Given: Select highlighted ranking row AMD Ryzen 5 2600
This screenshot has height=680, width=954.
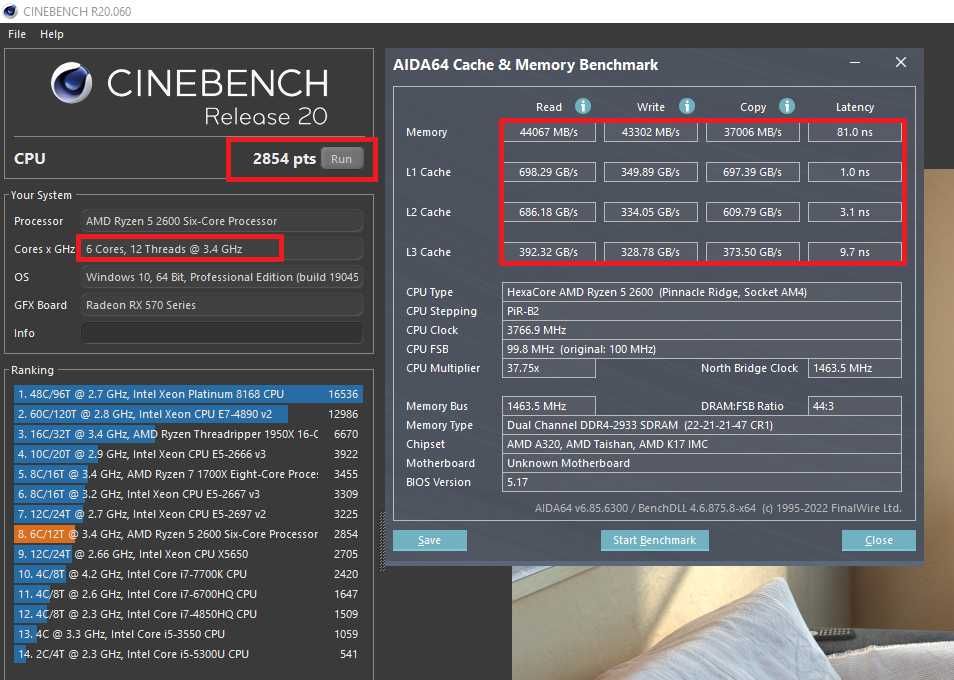Looking at the screenshot, I should (x=188, y=534).
